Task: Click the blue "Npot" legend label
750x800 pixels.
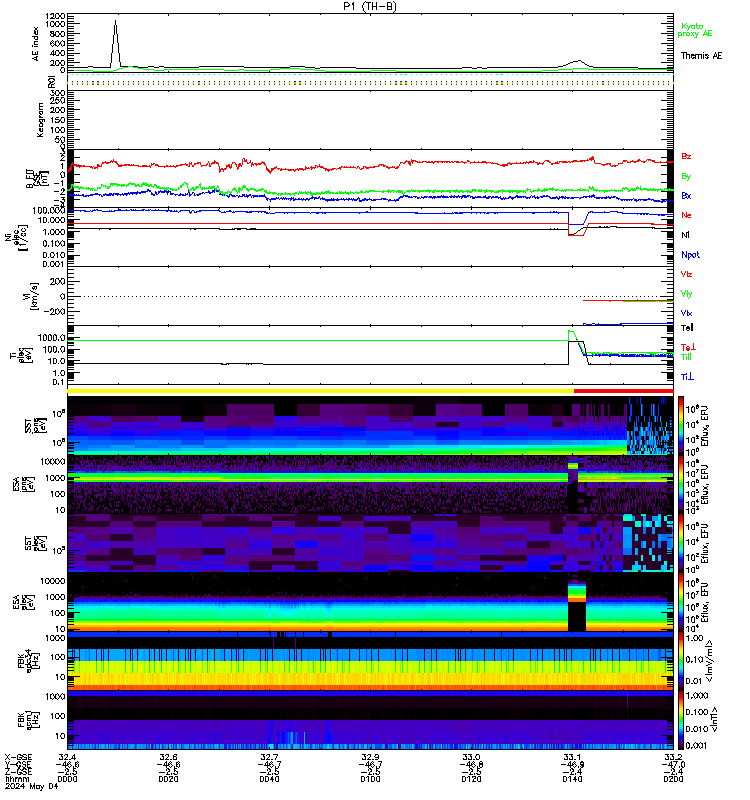Action: [690, 255]
